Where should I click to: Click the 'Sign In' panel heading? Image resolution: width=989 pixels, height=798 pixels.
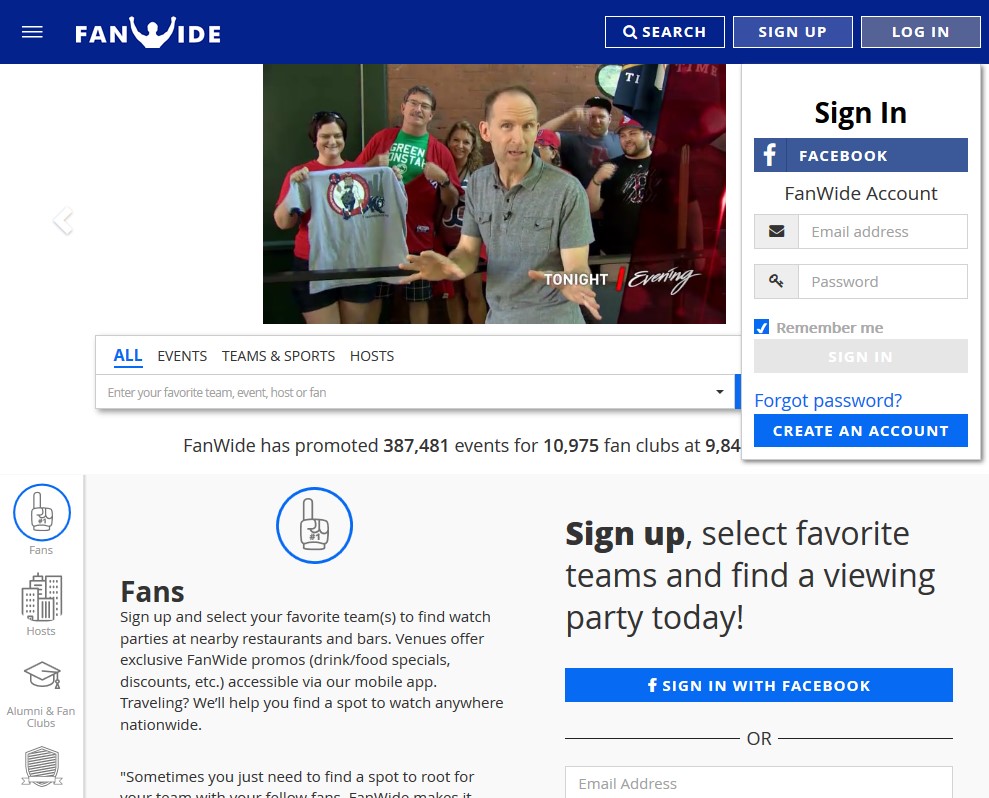860,114
